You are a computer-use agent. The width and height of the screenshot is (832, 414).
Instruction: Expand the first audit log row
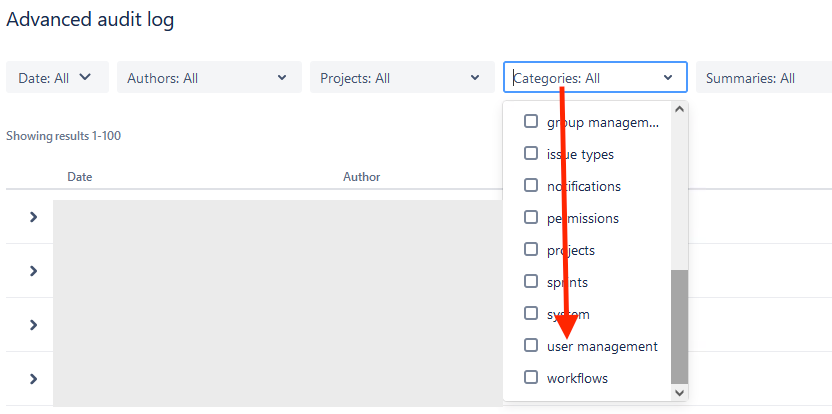pos(33,217)
